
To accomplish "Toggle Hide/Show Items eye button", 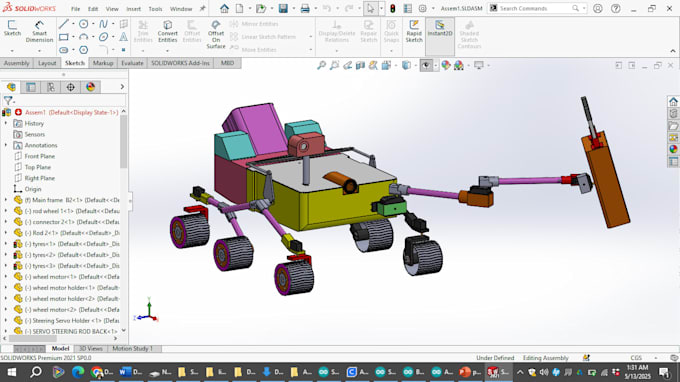I will pyautogui.click(x=426, y=65).
